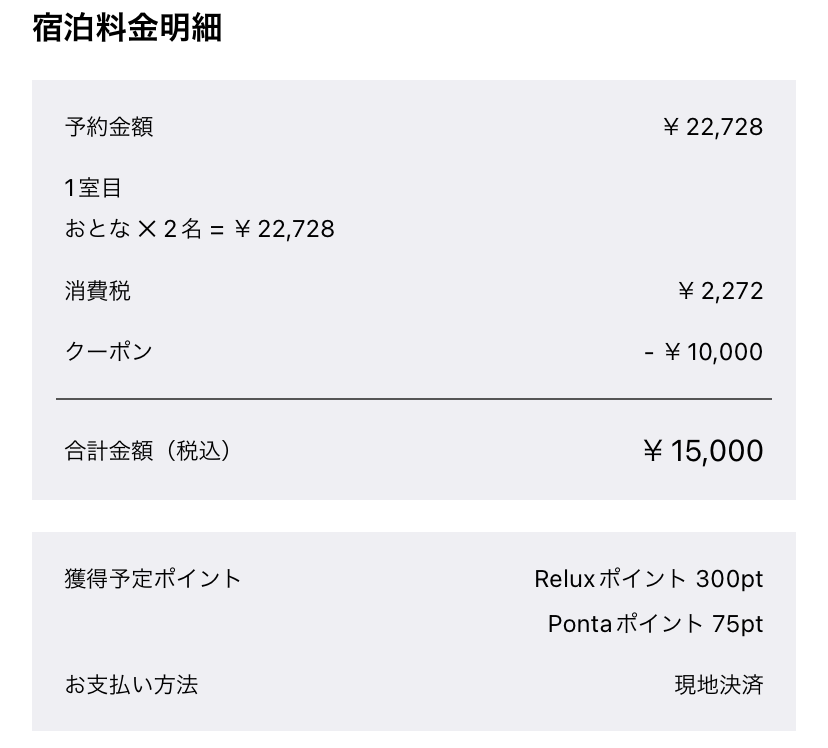
Task: Select the クーポン label
Action: tap(109, 352)
